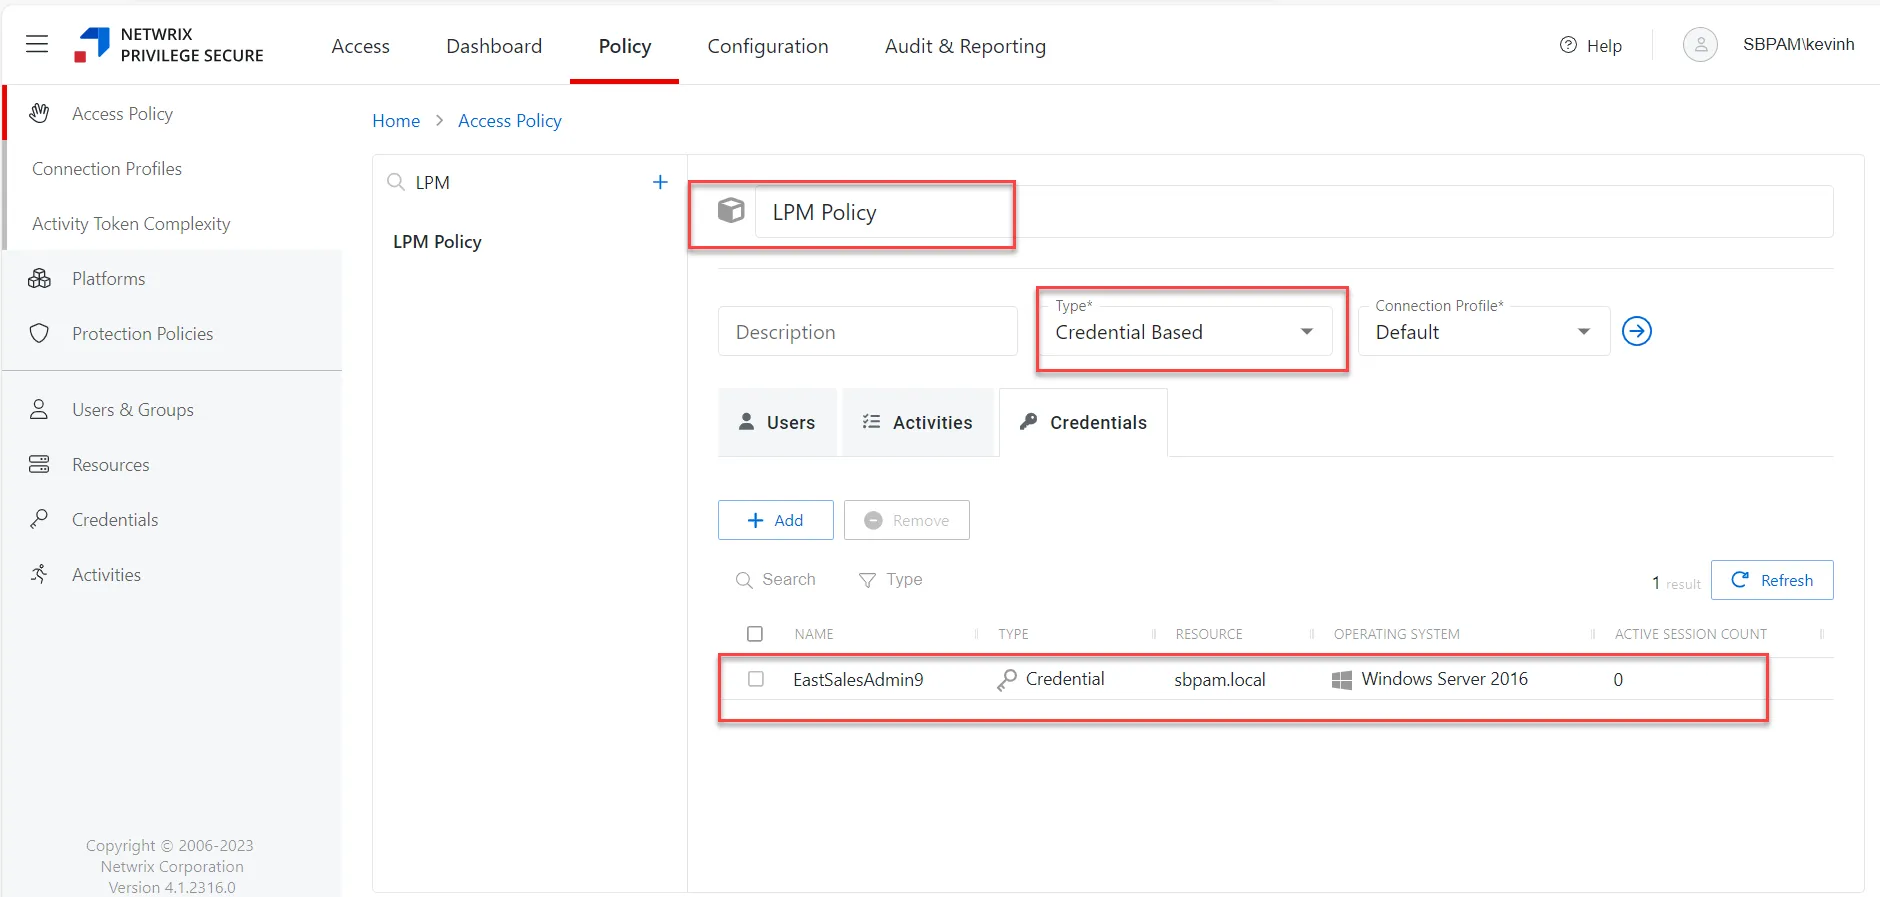
Task: Click the key icon in EastSalesAdmin9 row
Action: (x=1007, y=680)
